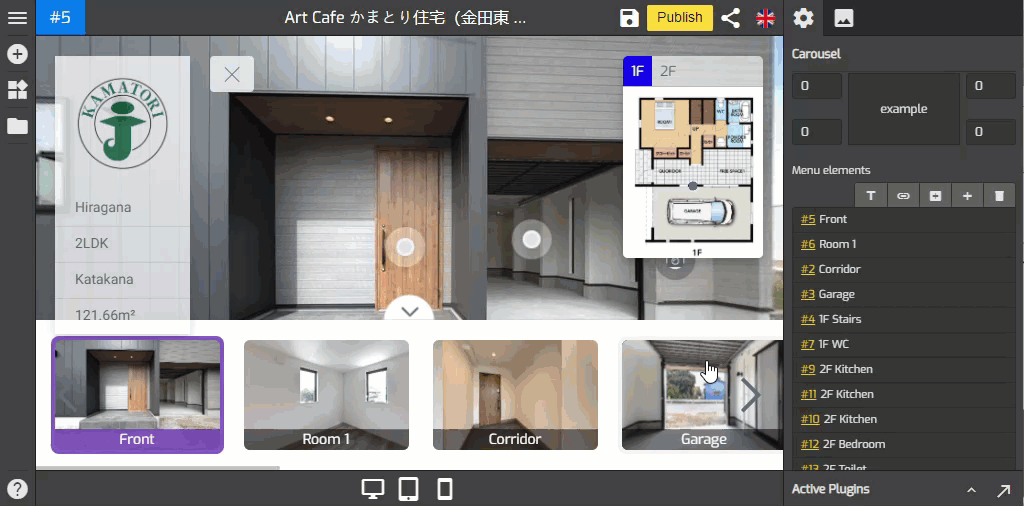This screenshot has width=1024, height=506.
Task: Switch to the settings gear tab
Action: point(803,18)
